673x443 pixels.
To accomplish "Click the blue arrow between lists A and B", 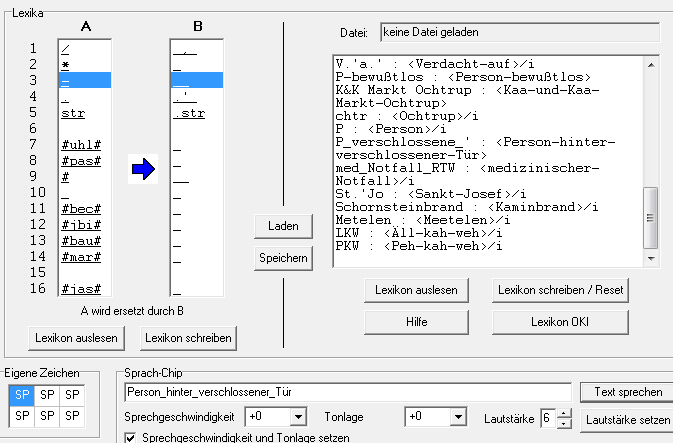I will pos(144,171).
